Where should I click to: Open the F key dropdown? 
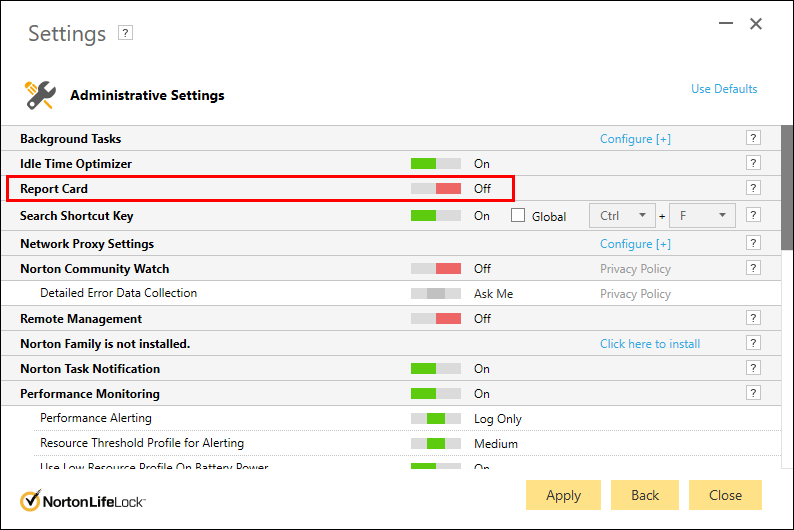coord(702,215)
